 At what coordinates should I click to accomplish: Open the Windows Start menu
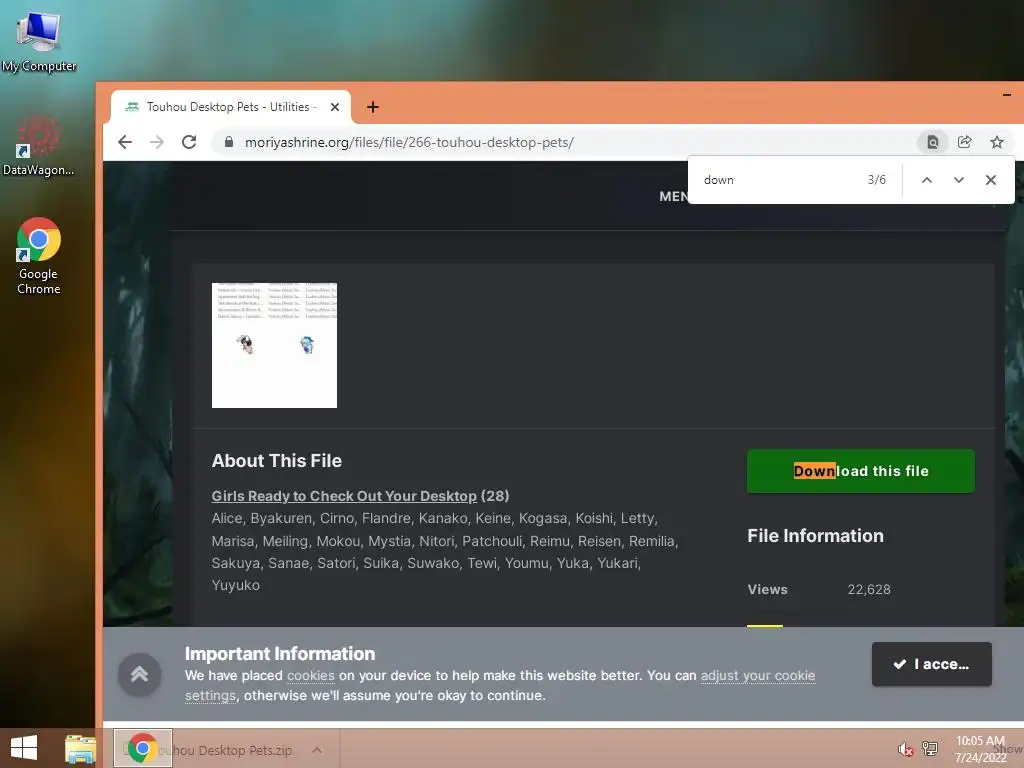click(24, 748)
